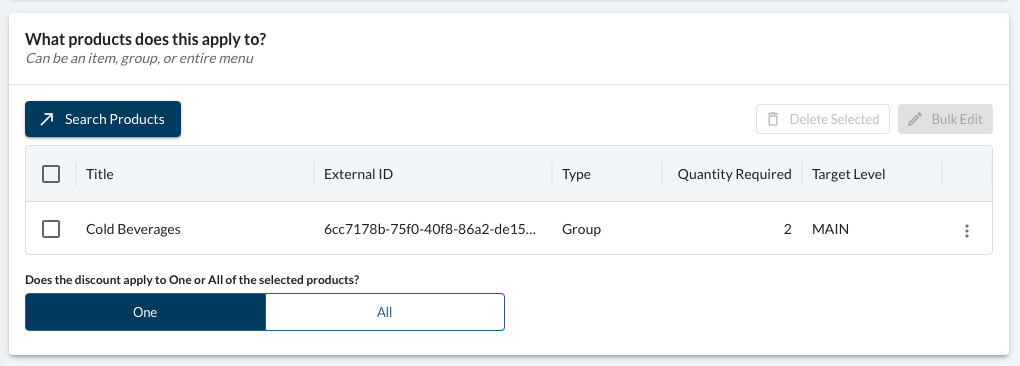Viewport: 1020px width, 366px height.
Task: Click the truncated External ID value 6cc7178b
Action: pyautogui.click(x=430, y=229)
